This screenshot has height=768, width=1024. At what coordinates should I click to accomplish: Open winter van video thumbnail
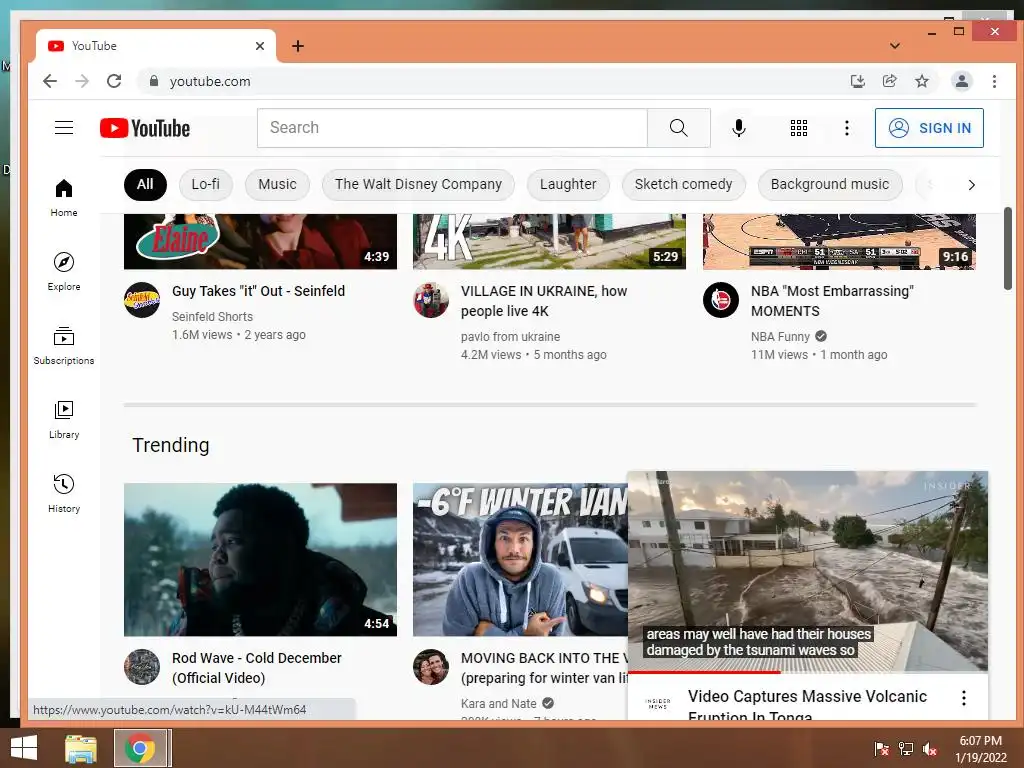[x=520, y=560]
